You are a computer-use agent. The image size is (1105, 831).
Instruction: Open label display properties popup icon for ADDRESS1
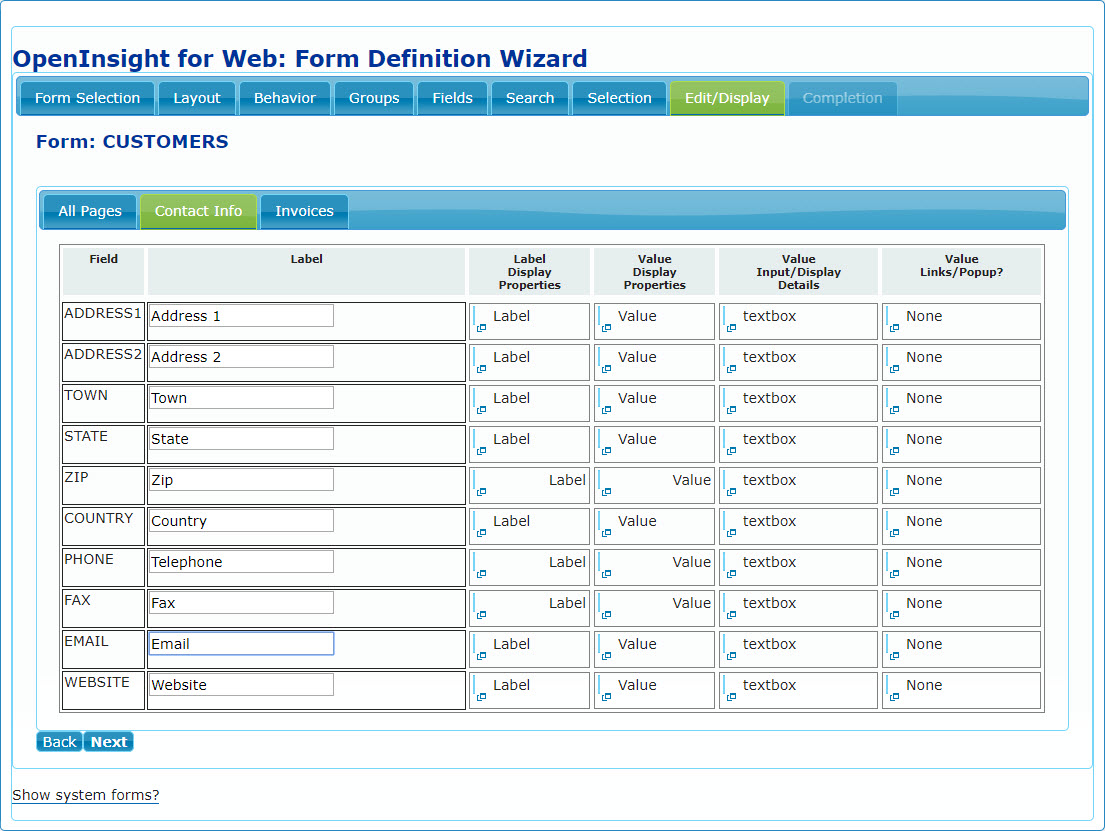481,328
